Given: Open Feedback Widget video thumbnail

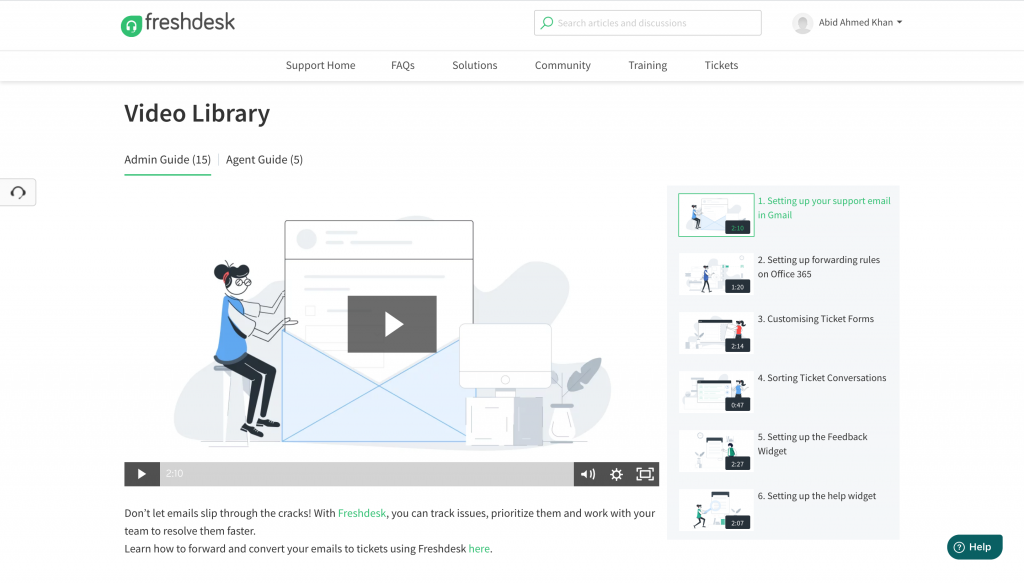Looking at the screenshot, I should click(716, 451).
